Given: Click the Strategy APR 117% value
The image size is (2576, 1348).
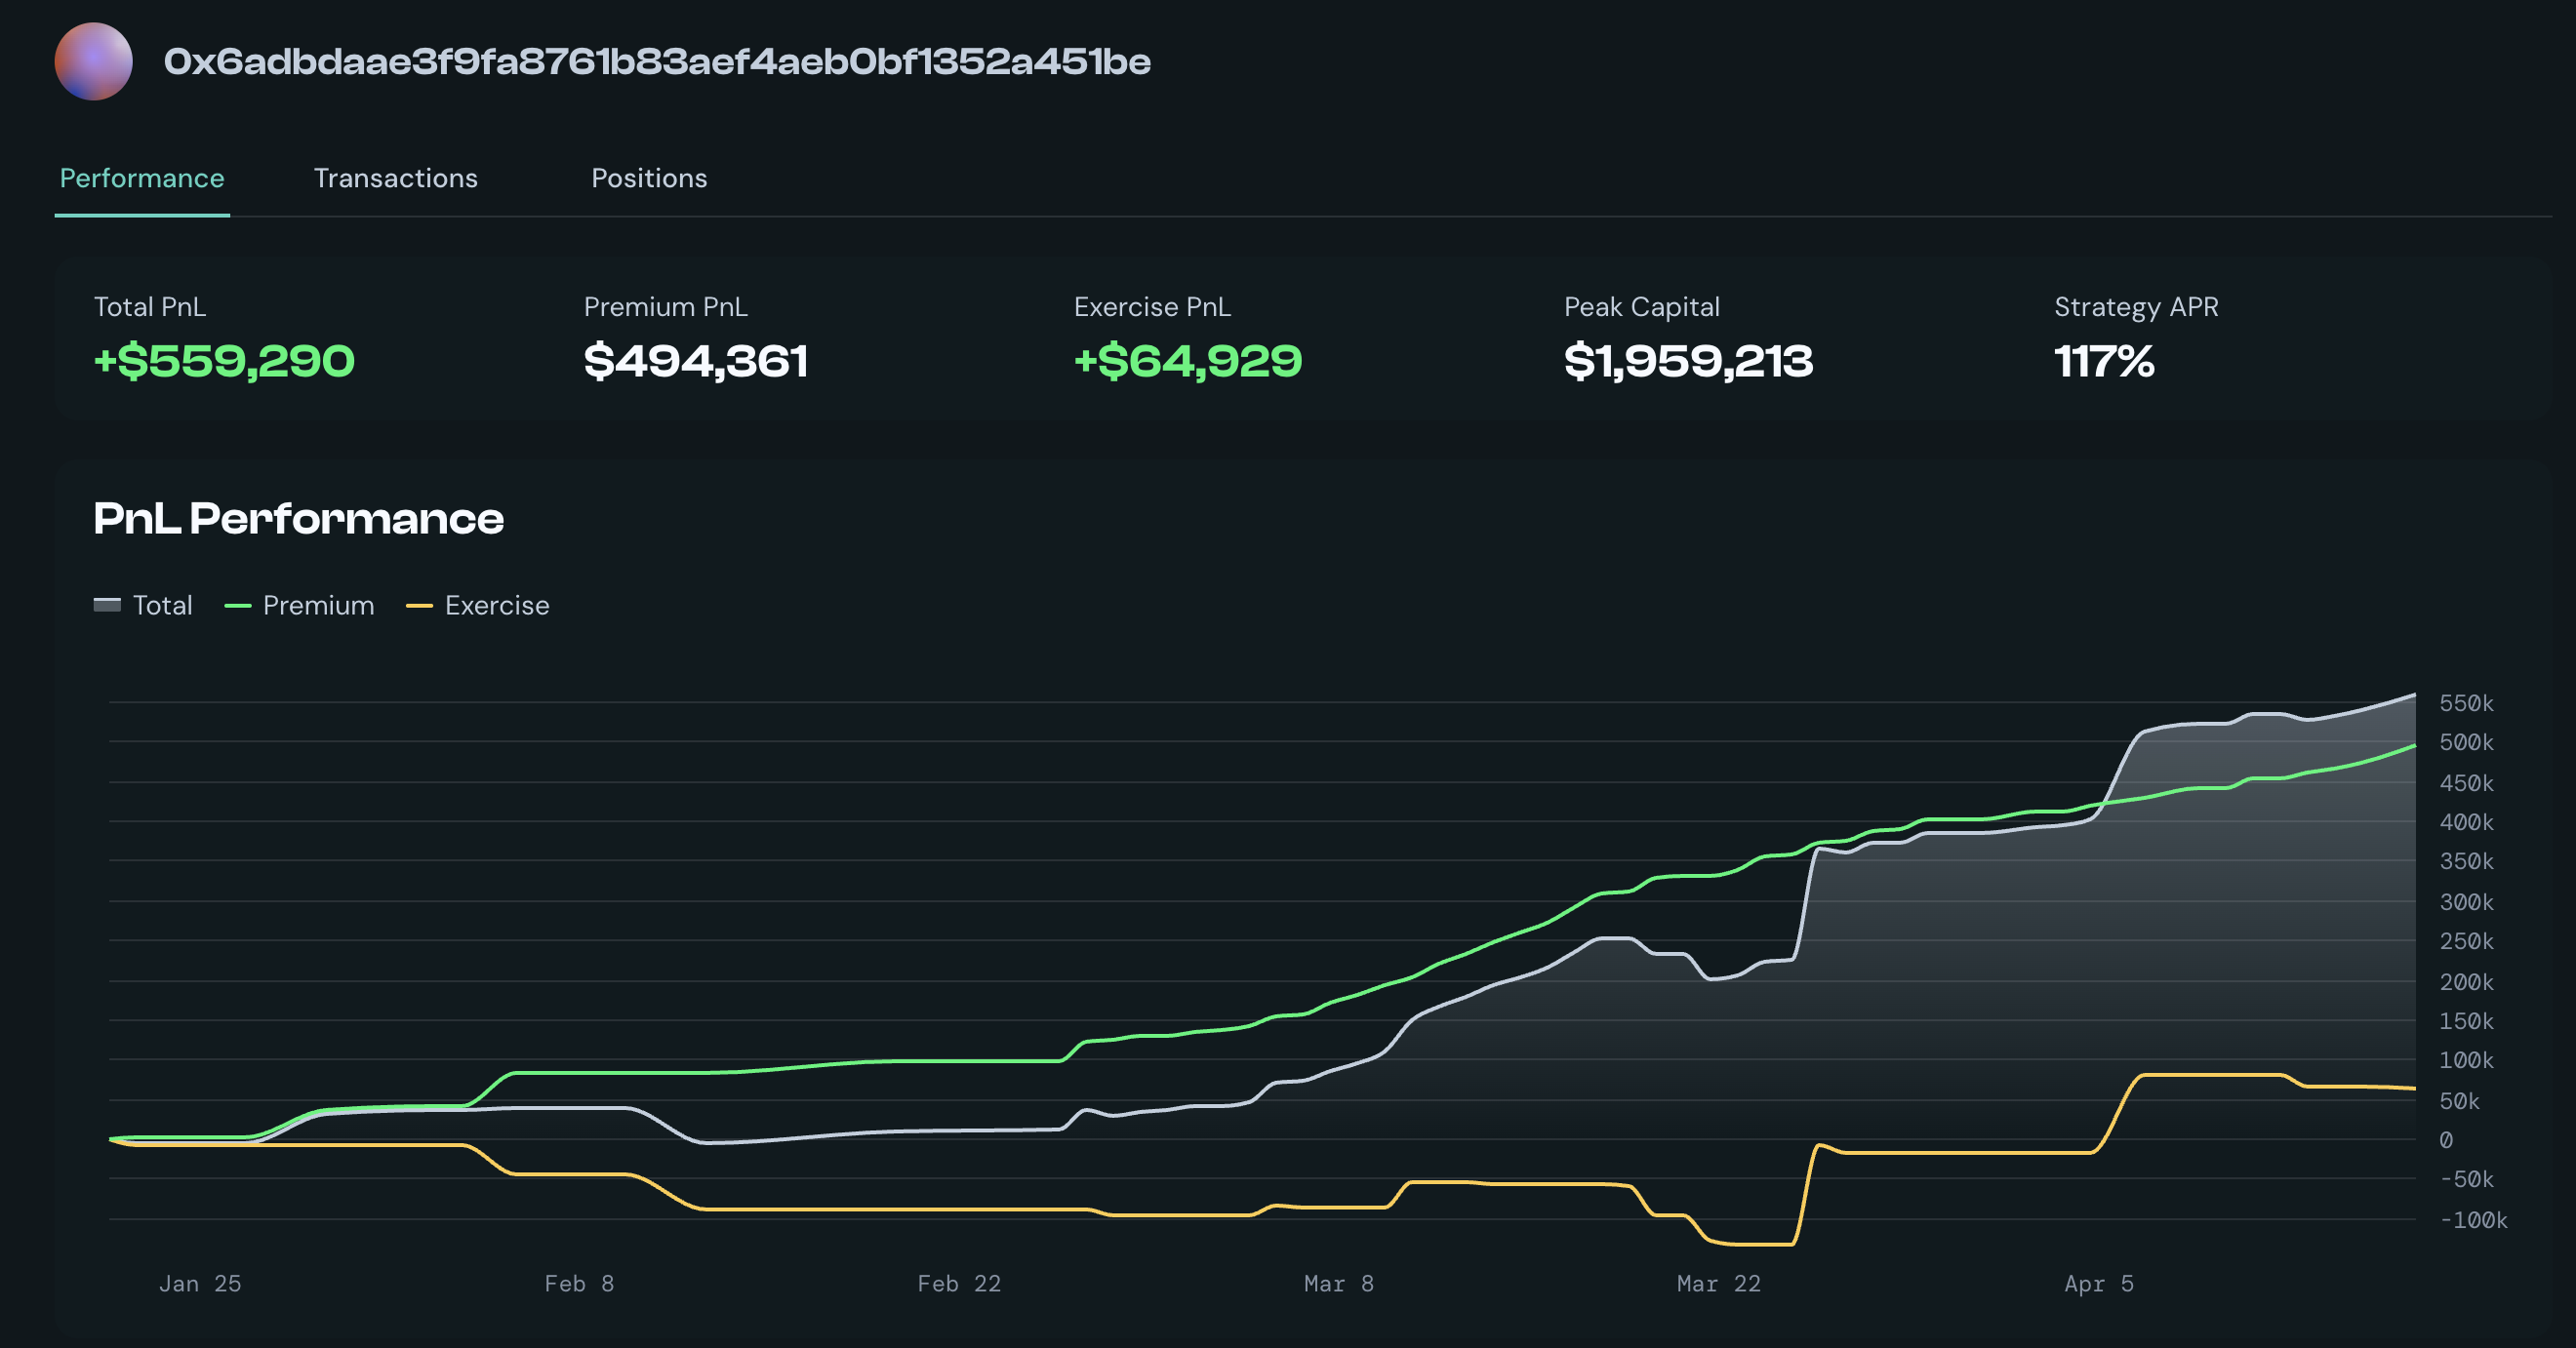Looking at the screenshot, I should tap(2104, 361).
